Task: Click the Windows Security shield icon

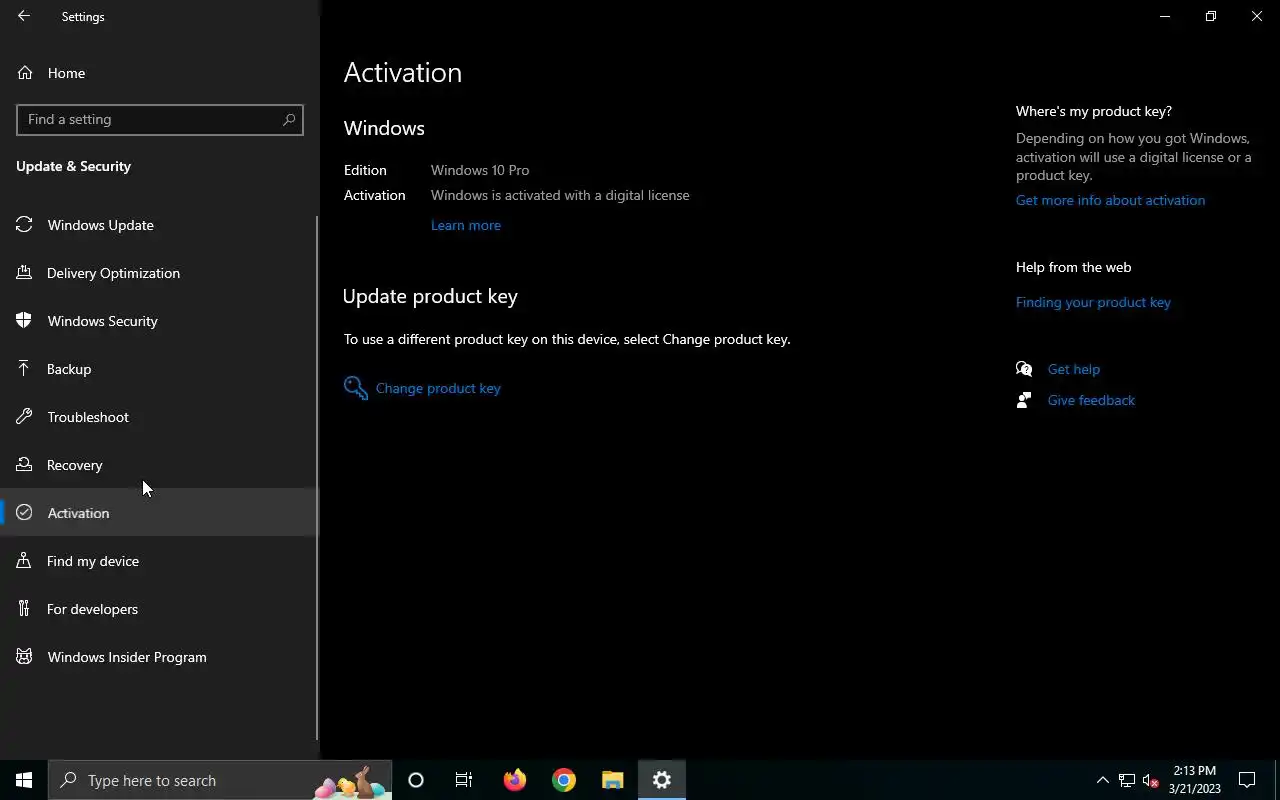Action: tap(24, 321)
